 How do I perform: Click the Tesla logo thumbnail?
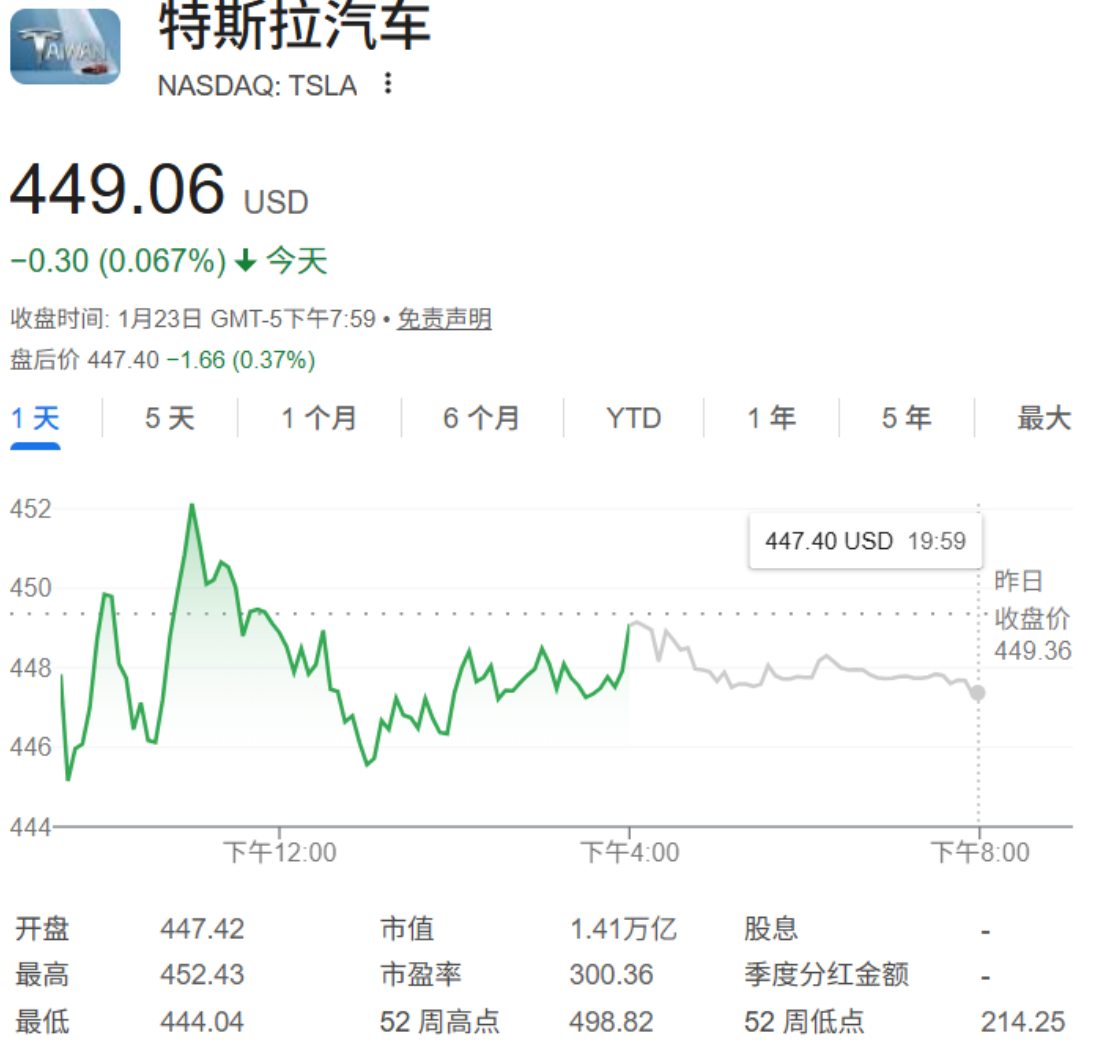(65, 46)
